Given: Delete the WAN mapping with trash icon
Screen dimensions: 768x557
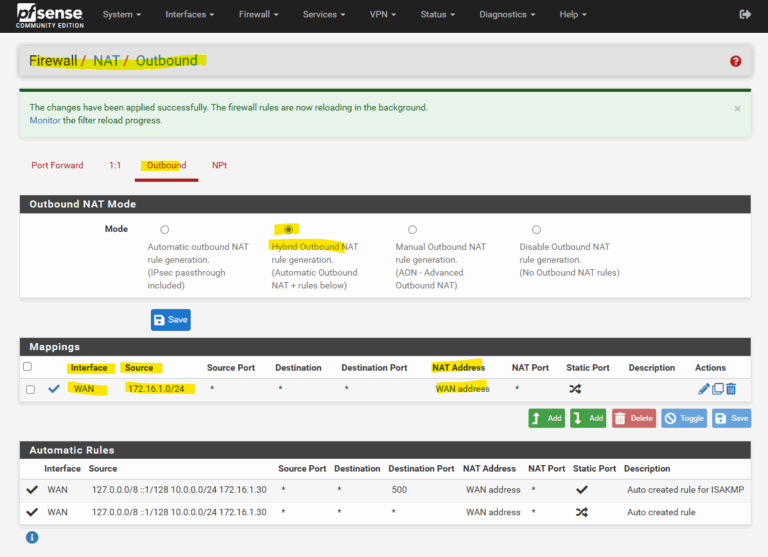Looking at the screenshot, I should pyautogui.click(x=731, y=389).
